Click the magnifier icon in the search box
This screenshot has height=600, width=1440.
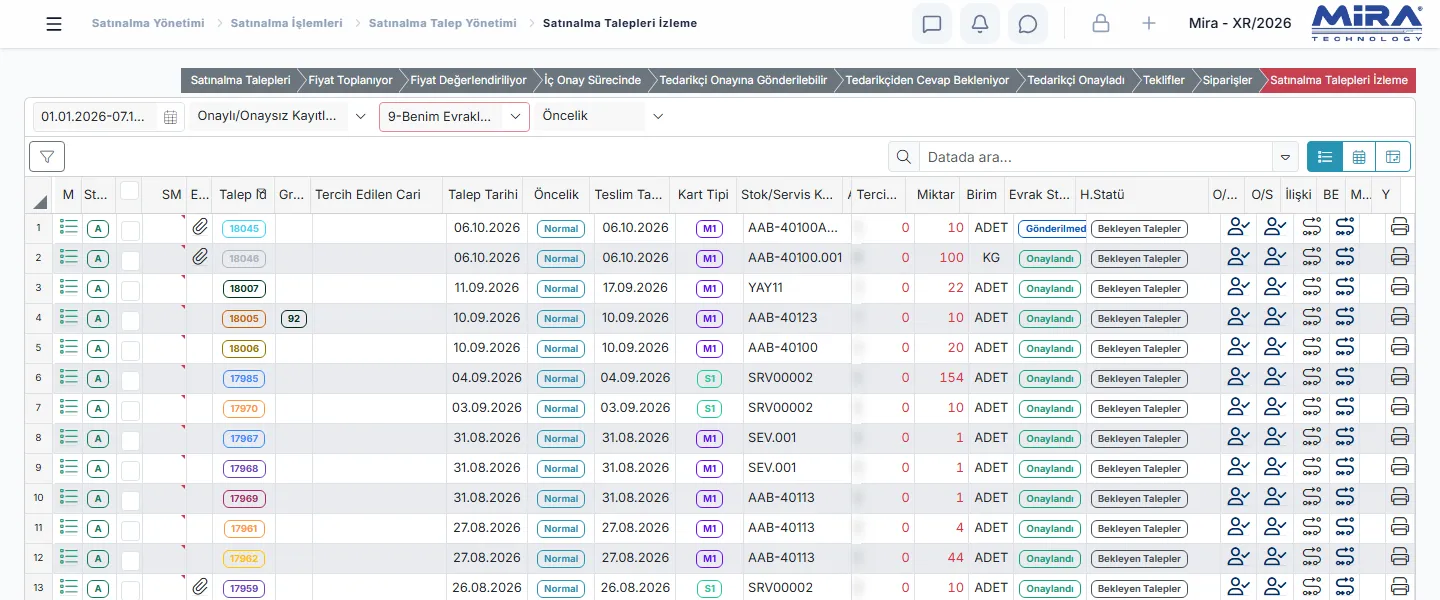click(904, 157)
